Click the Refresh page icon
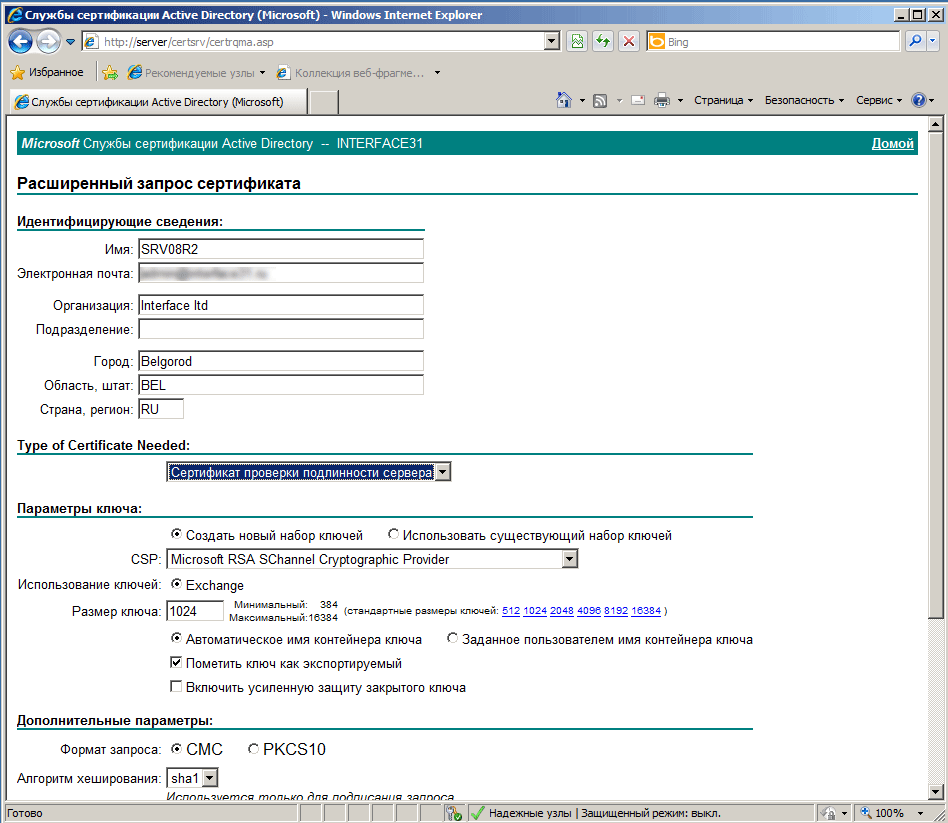The height and width of the screenshot is (823, 948). pos(603,41)
